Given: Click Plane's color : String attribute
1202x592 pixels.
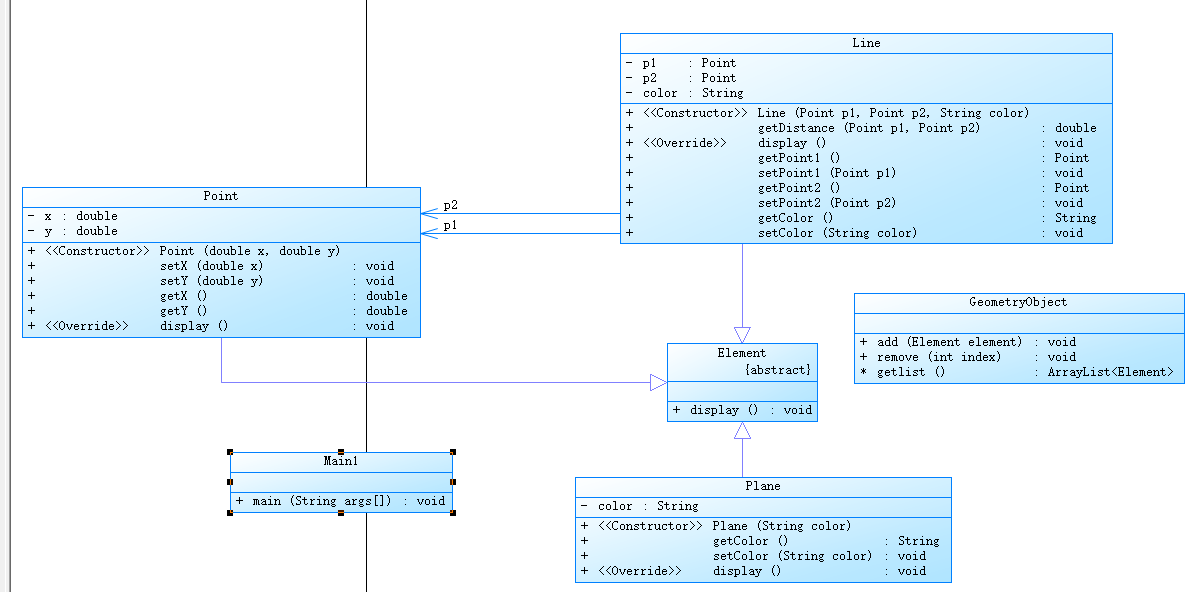Looking at the screenshot, I should (x=640, y=506).
